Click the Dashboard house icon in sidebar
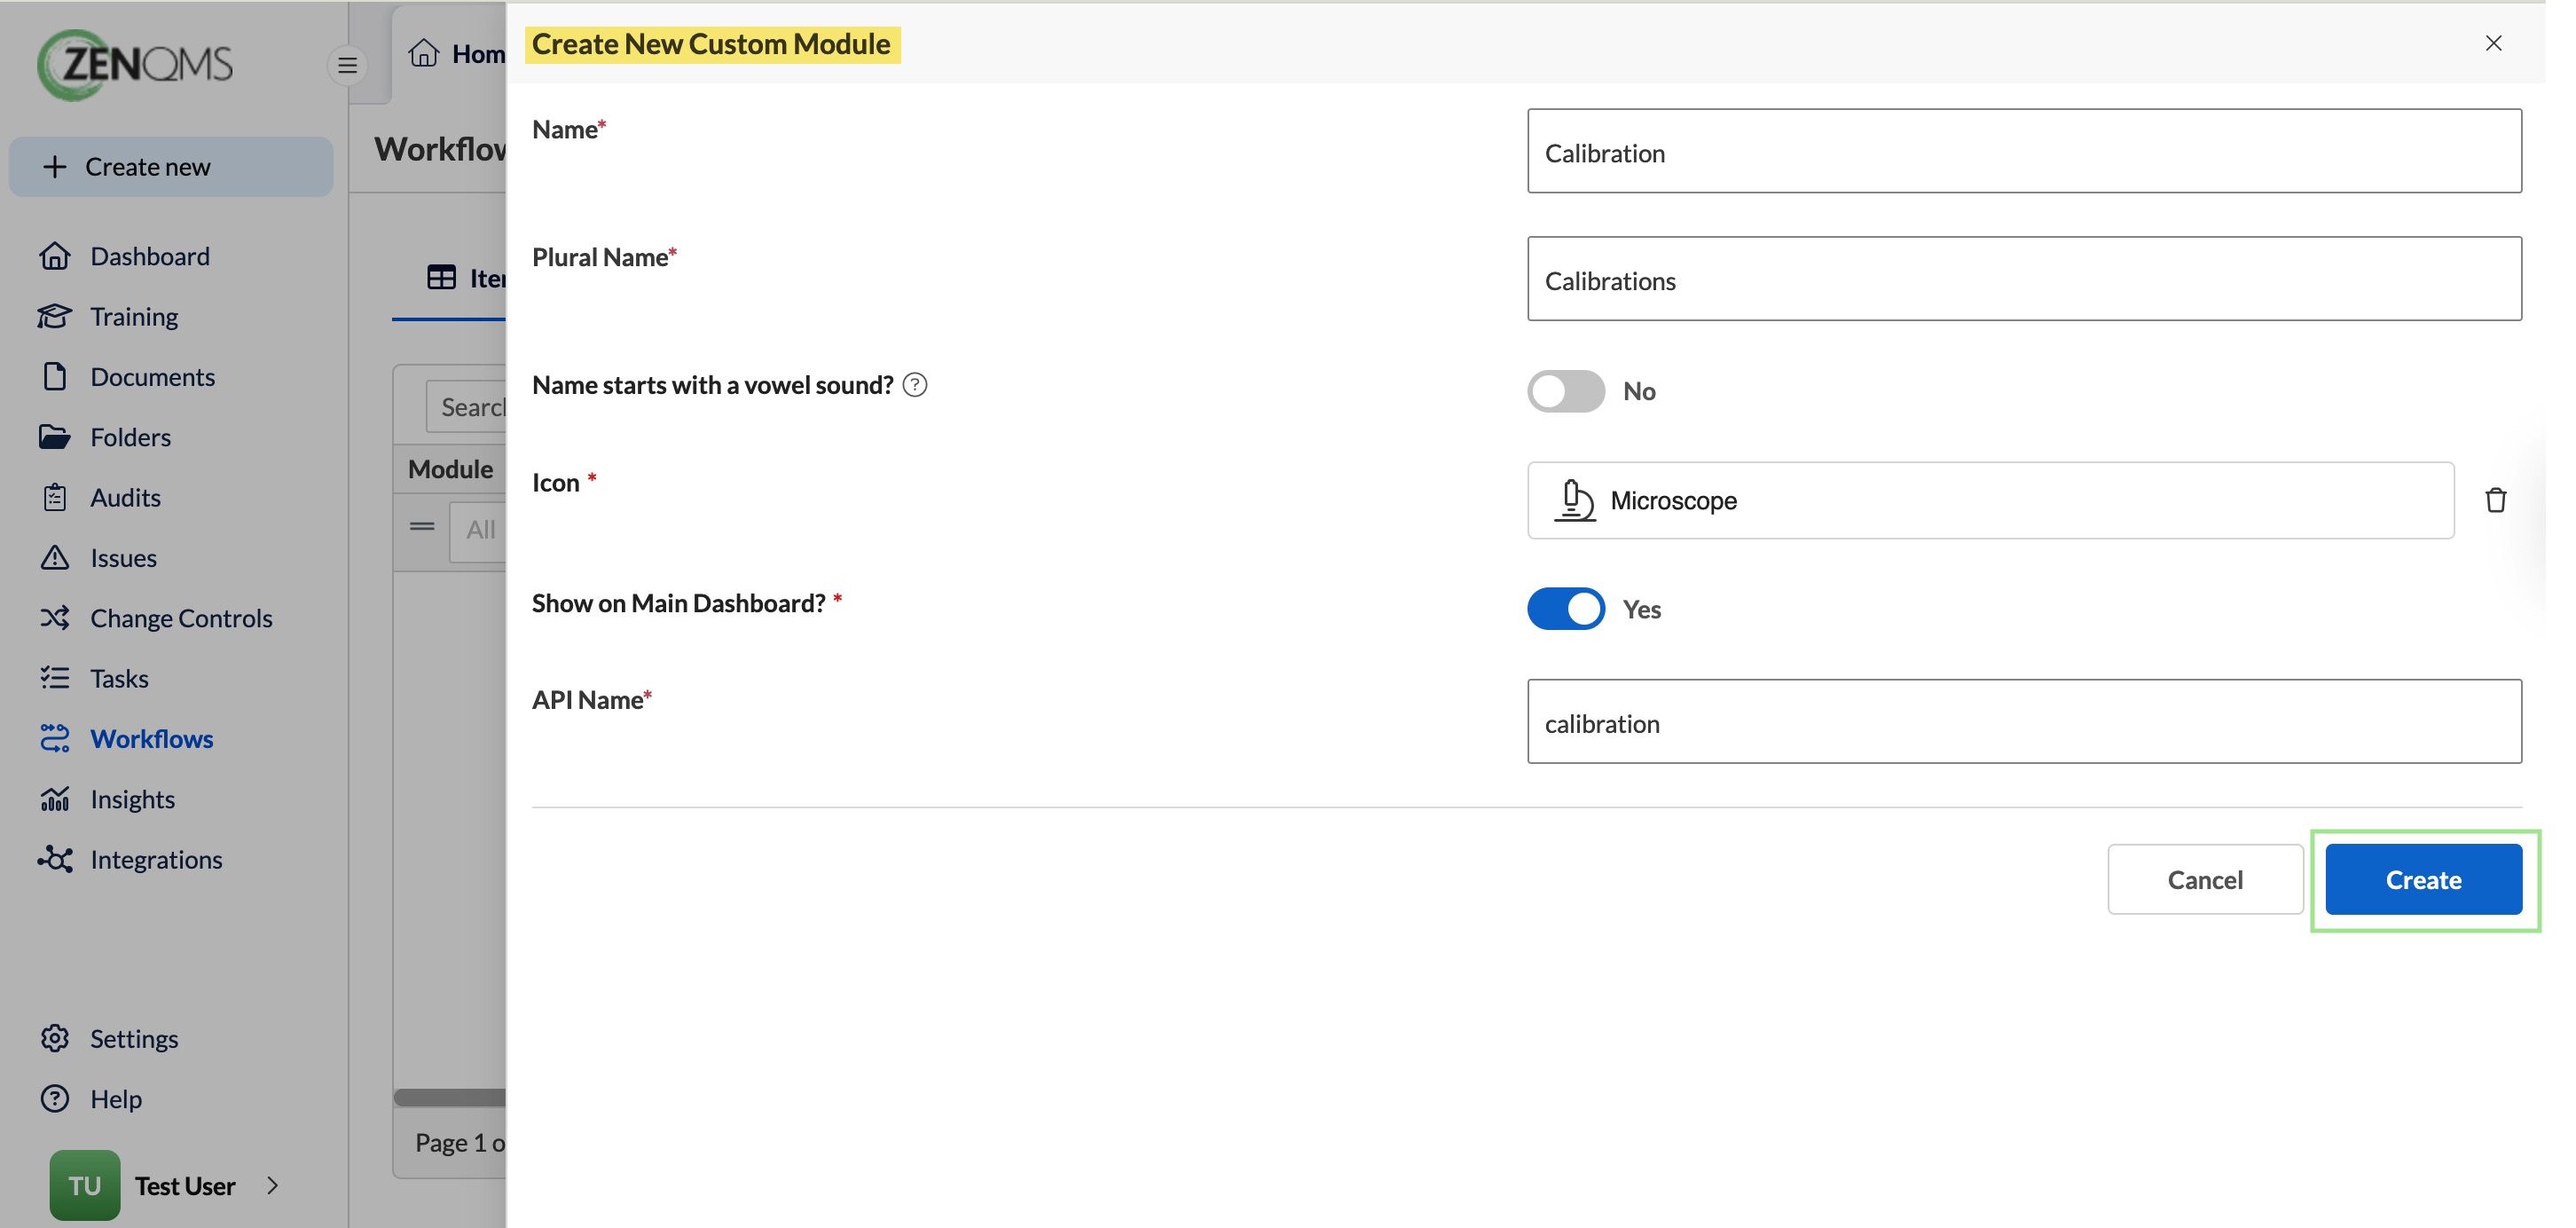This screenshot has width=2576, height=1228. [55, 256]
